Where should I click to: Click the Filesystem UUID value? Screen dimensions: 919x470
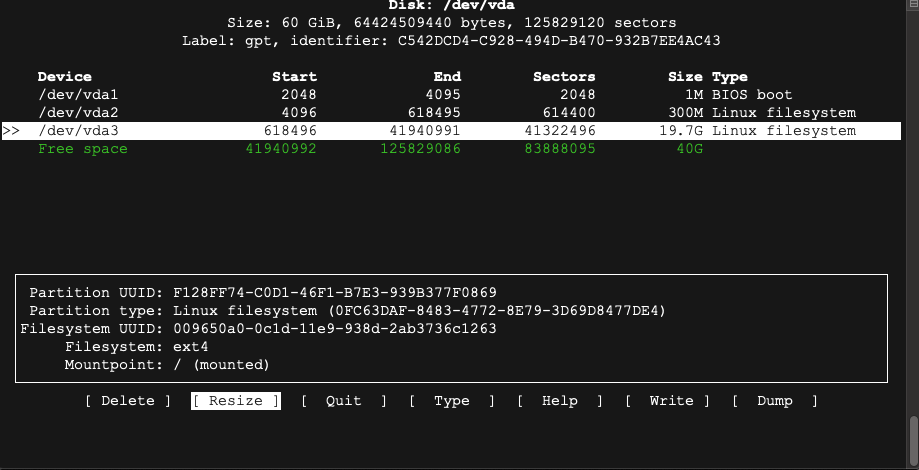click(x=334, y=329)
